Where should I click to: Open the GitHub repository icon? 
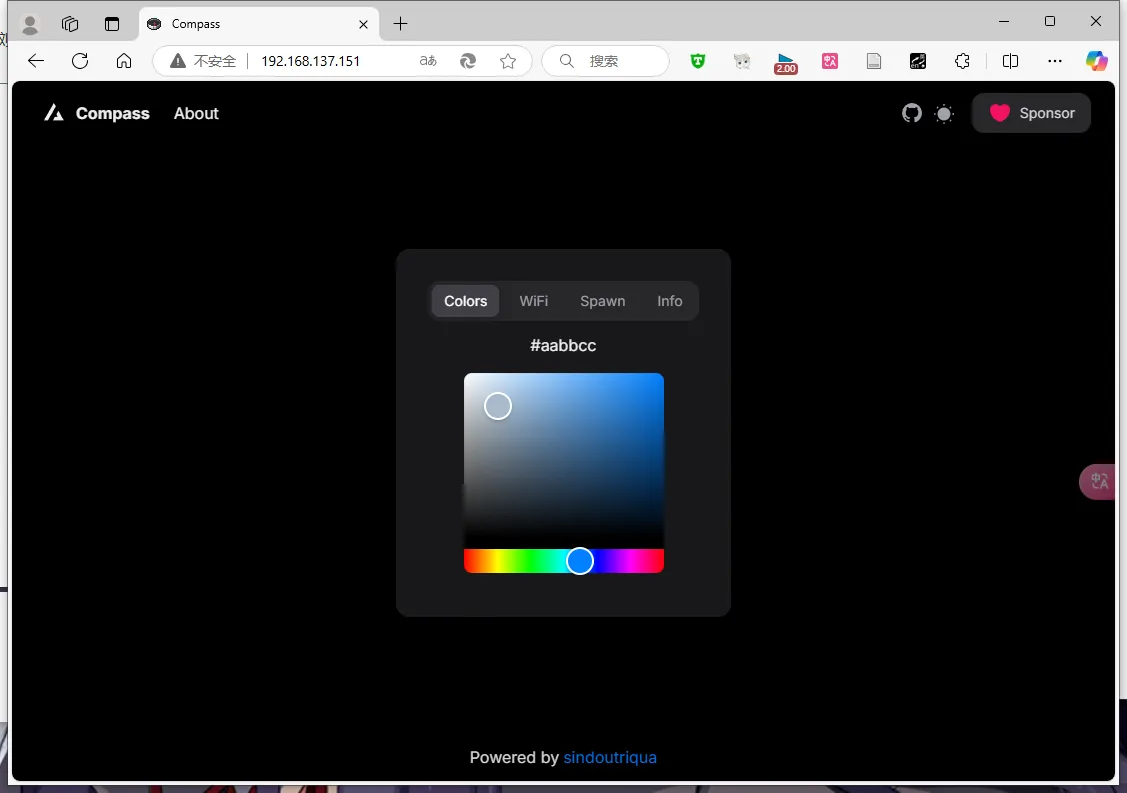click(x=911, y=113)
